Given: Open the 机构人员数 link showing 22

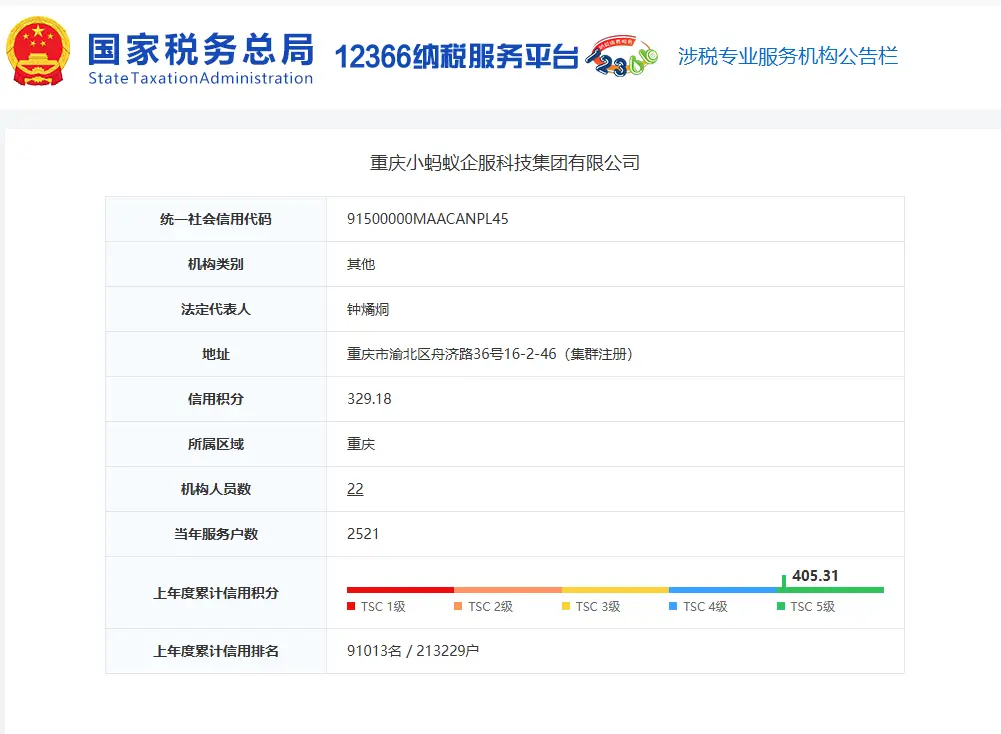Looking at the screenshot, I should coord(355,489).
